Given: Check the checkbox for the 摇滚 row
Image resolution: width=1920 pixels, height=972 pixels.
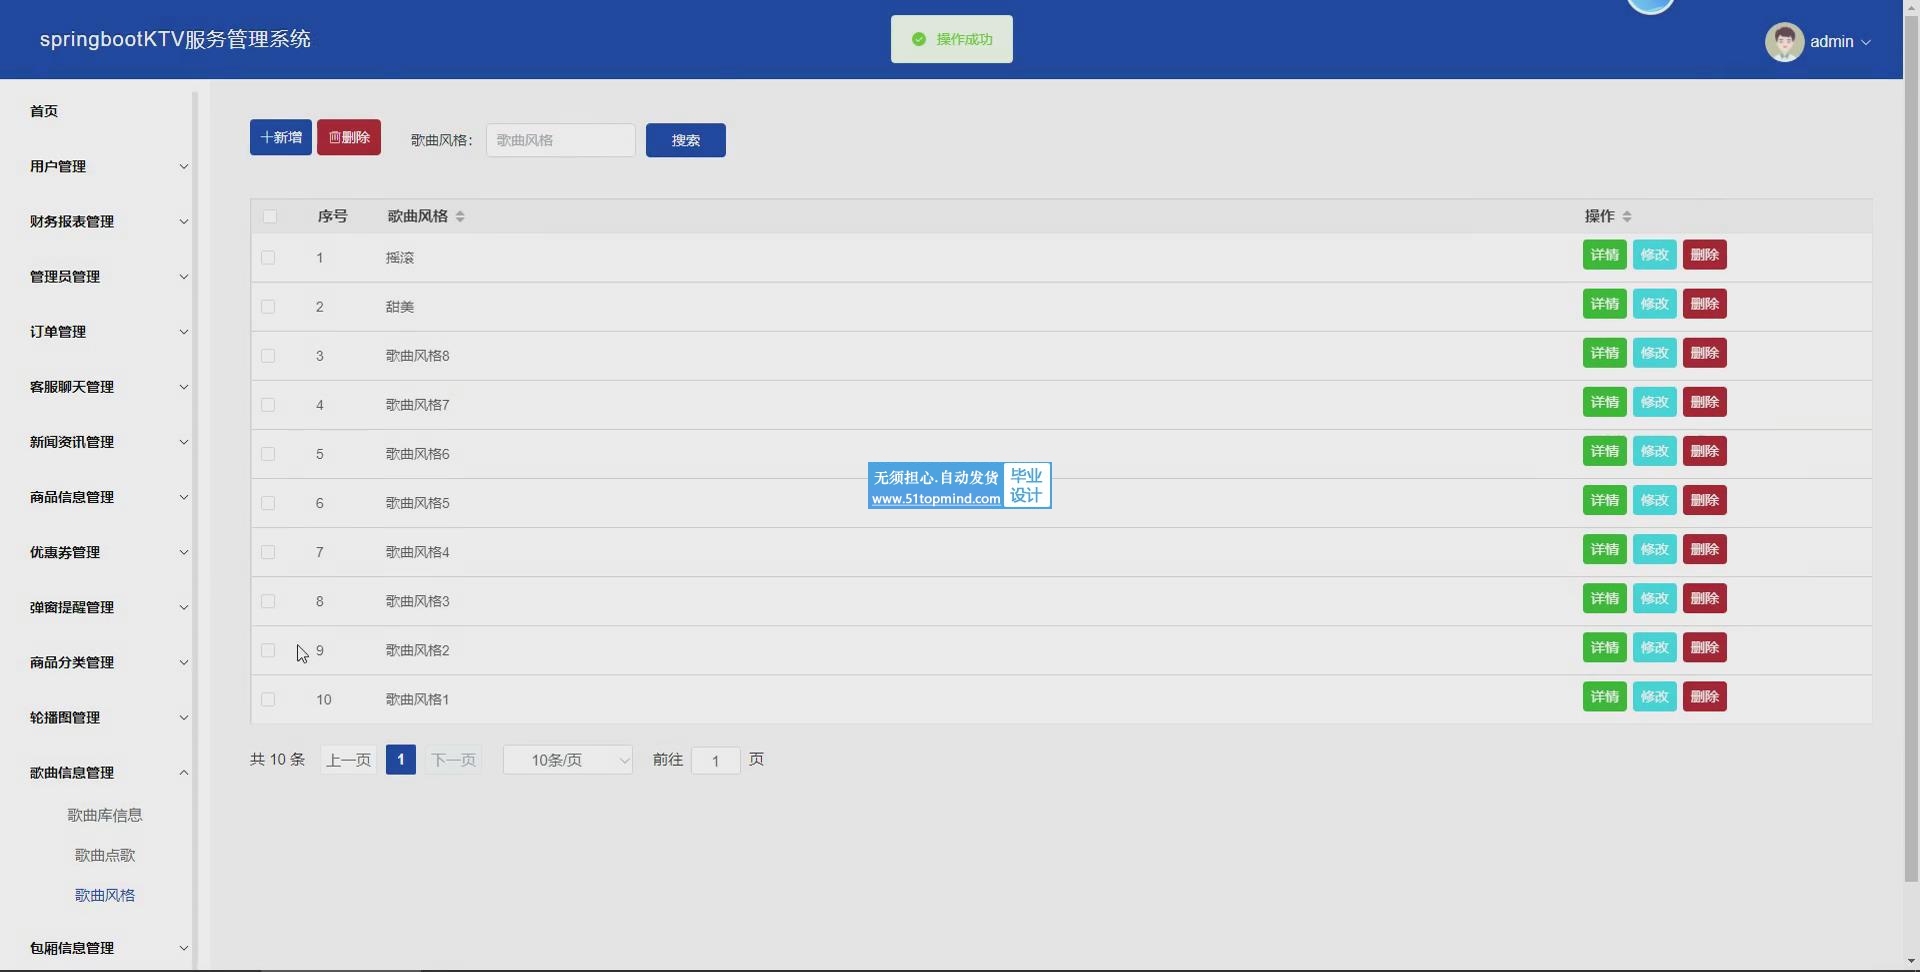Looking at the screenshot, I should (268, 258).
